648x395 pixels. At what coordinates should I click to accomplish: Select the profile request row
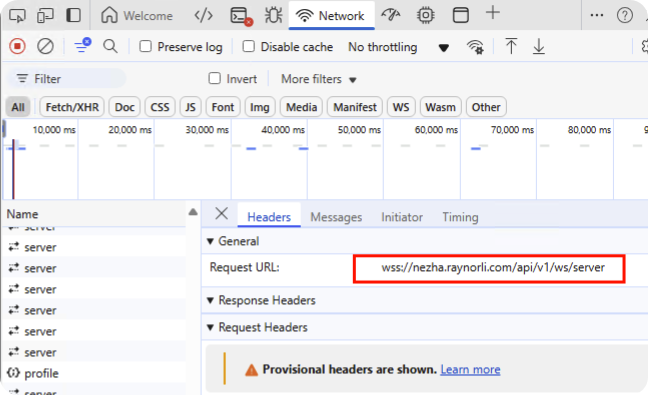click(94, 373)
